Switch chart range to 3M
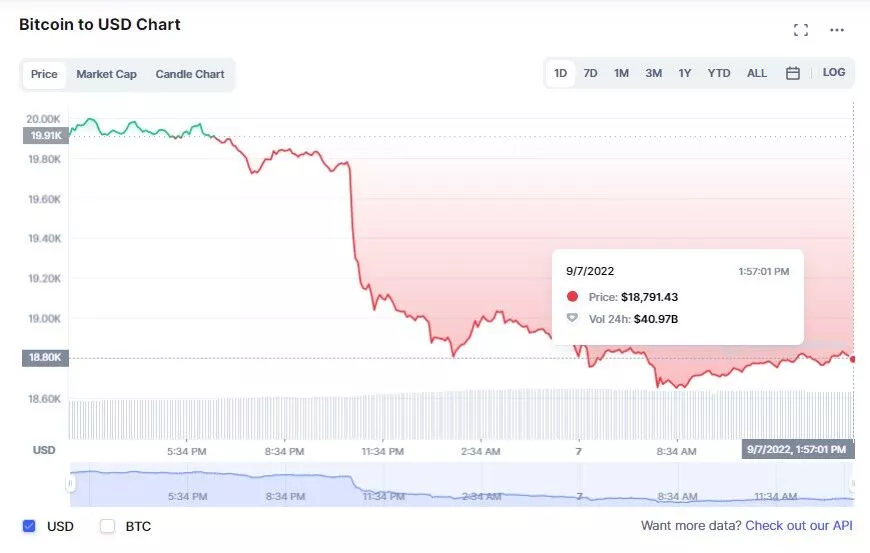The width and height of the screenshot is (870, 553). click(653, 73)
